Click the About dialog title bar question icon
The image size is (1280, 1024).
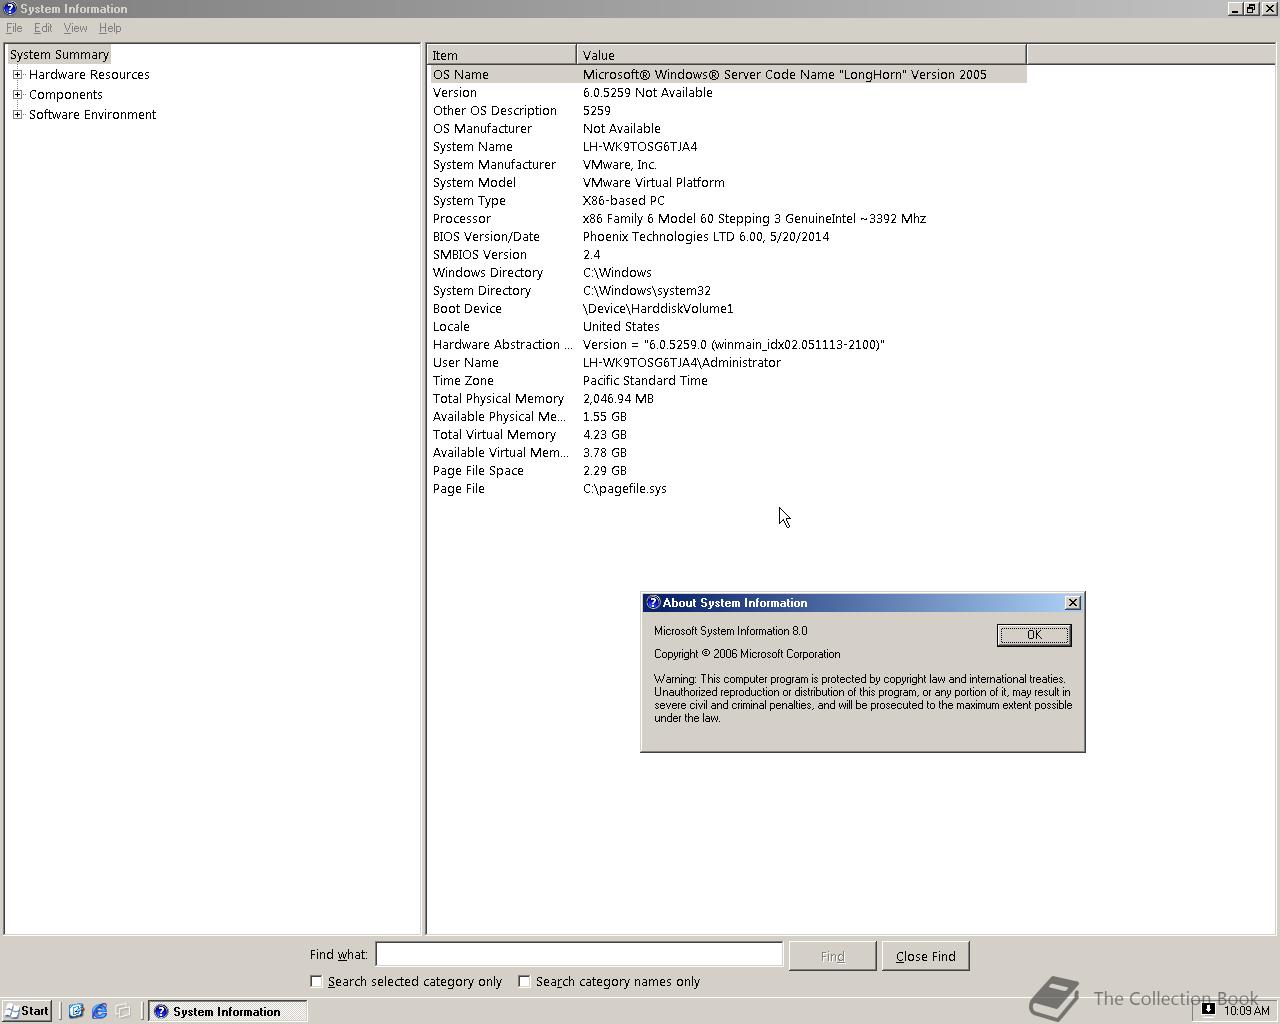tap(653, 602)
